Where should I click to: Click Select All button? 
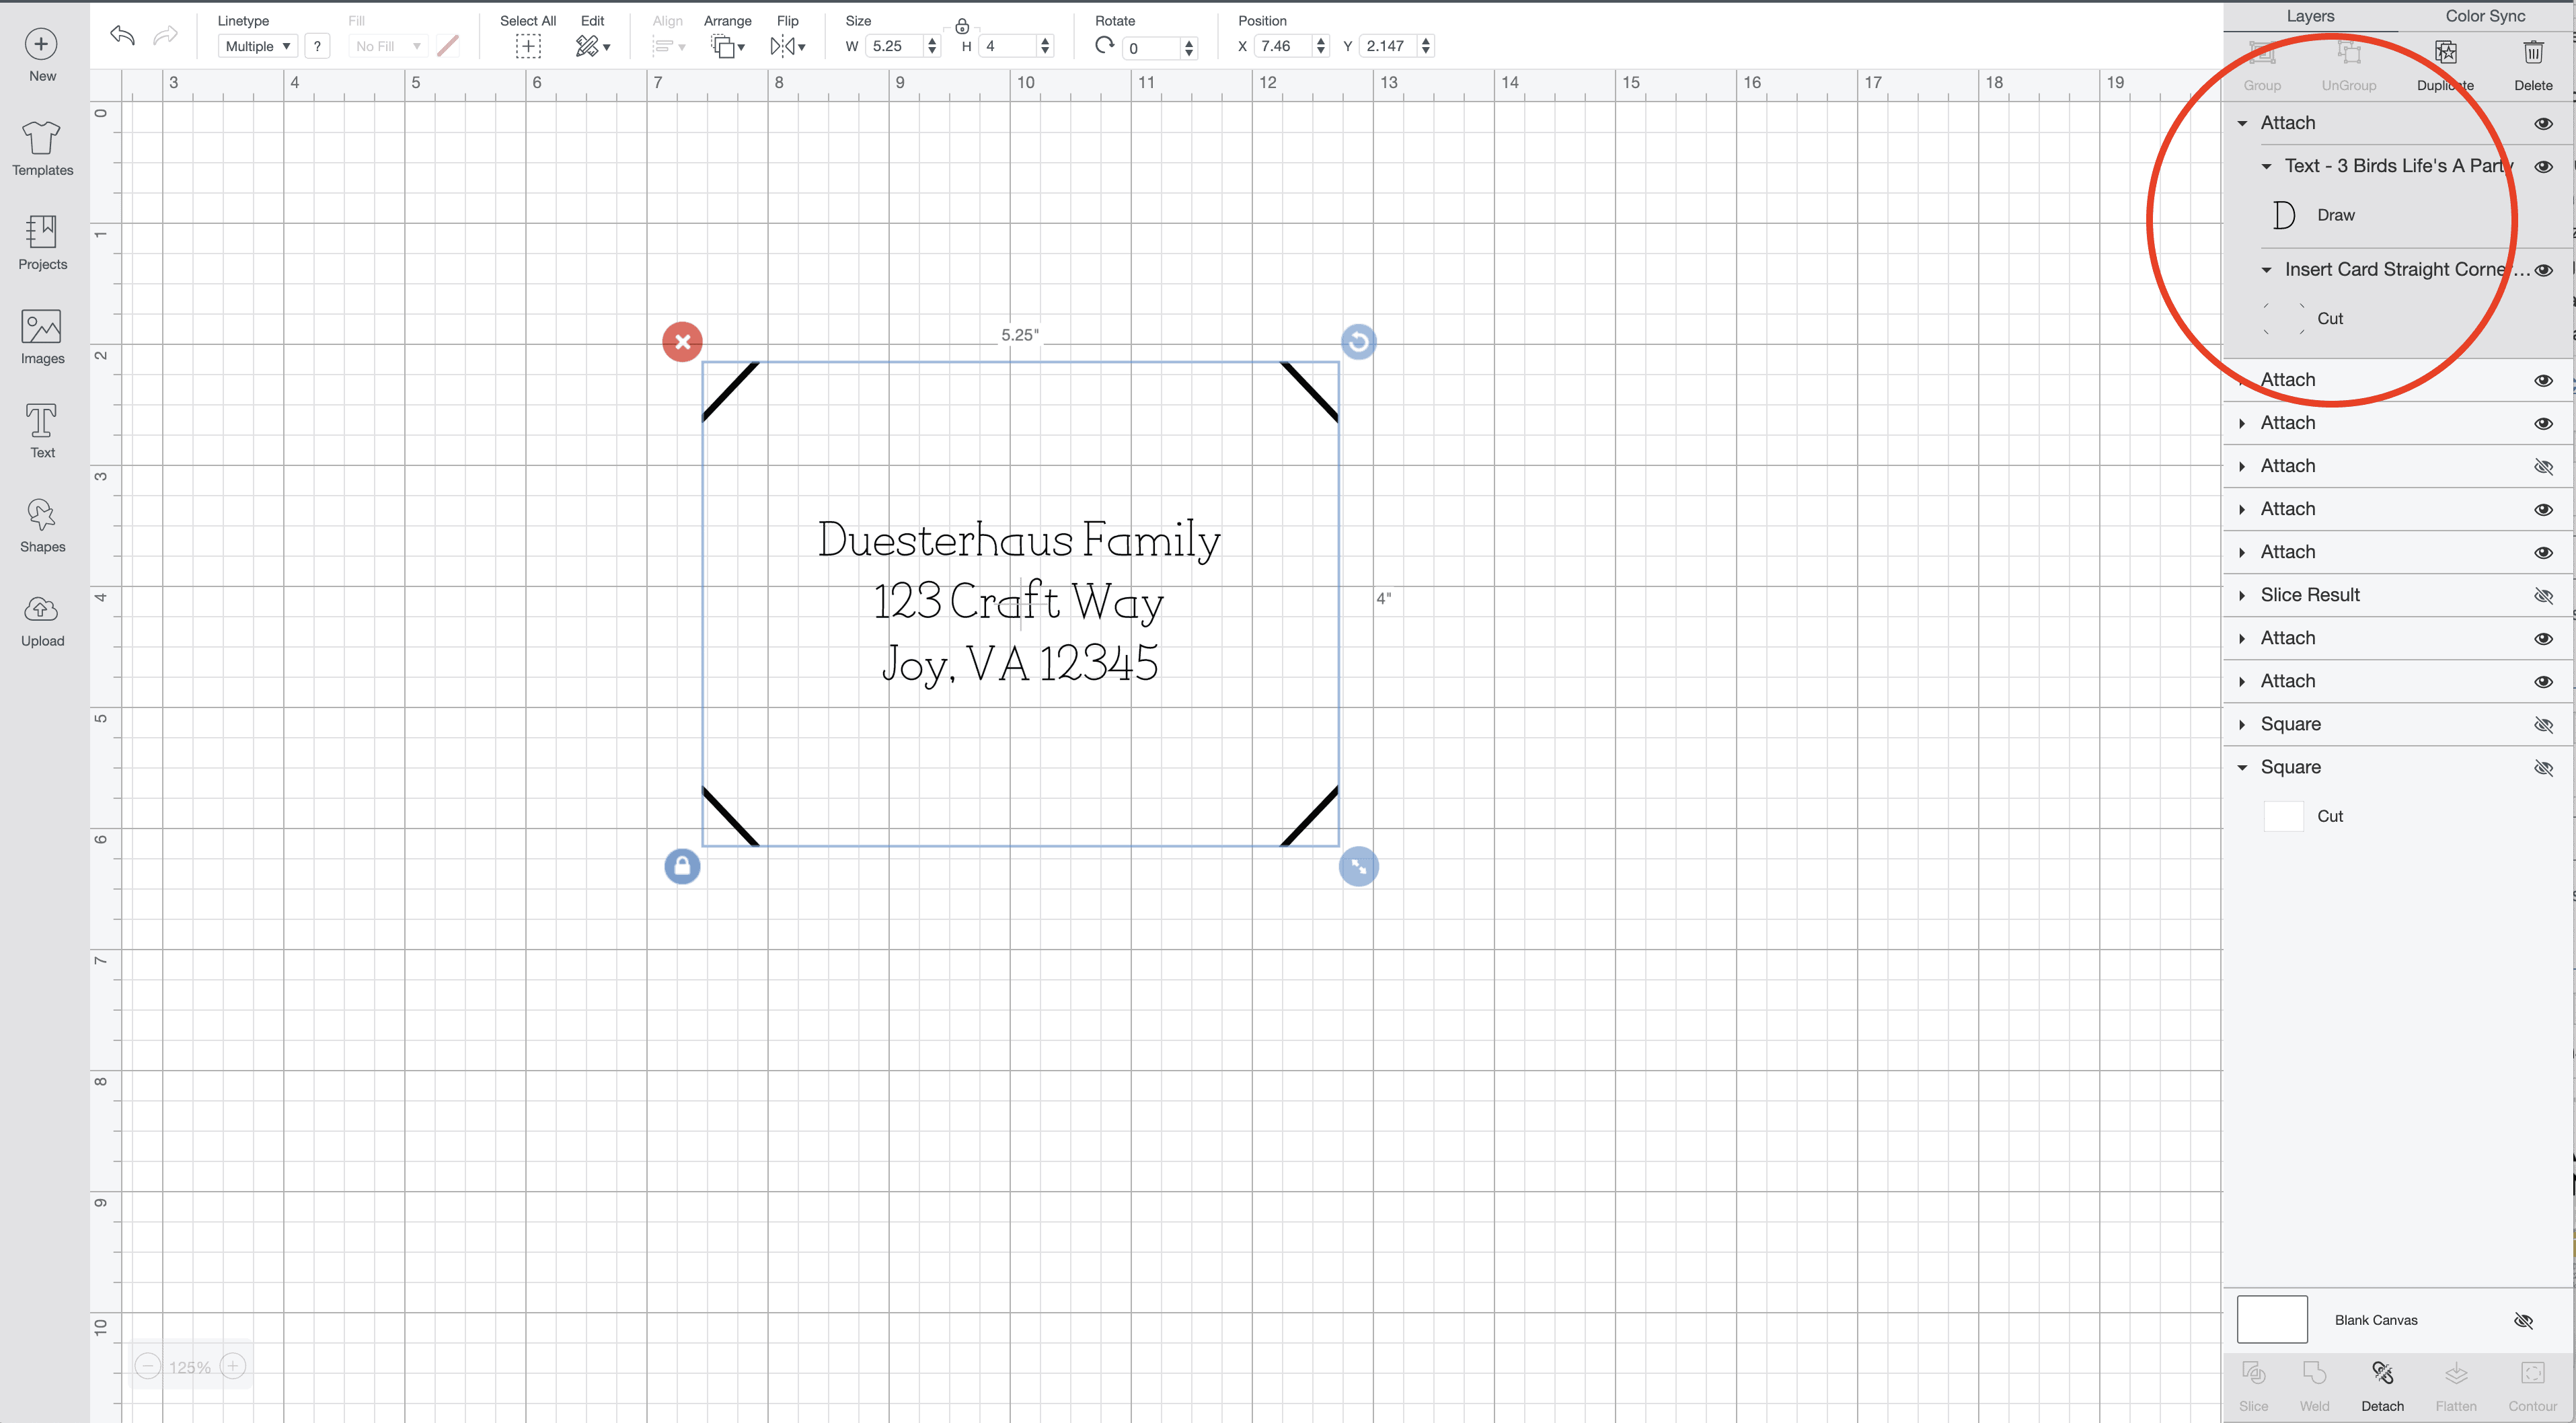click(528, 46)
